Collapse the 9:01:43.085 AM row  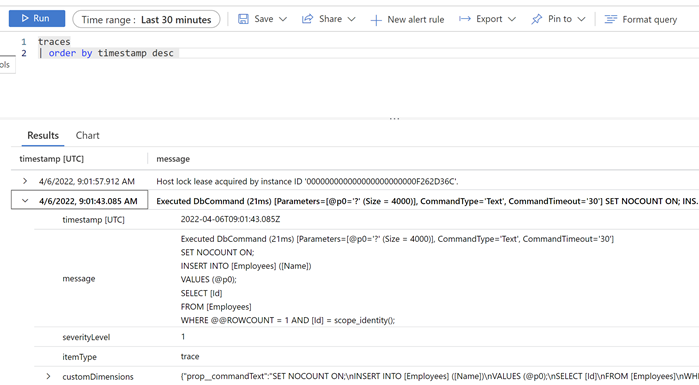[25, 201]
